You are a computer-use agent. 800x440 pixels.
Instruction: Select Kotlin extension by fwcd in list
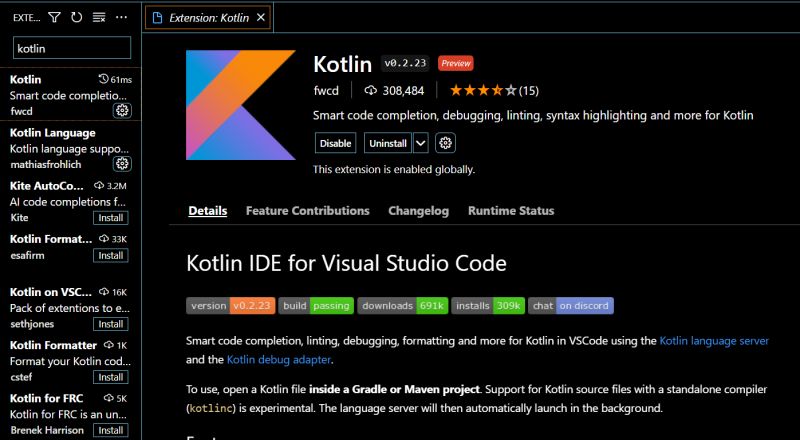click(70, 94)
